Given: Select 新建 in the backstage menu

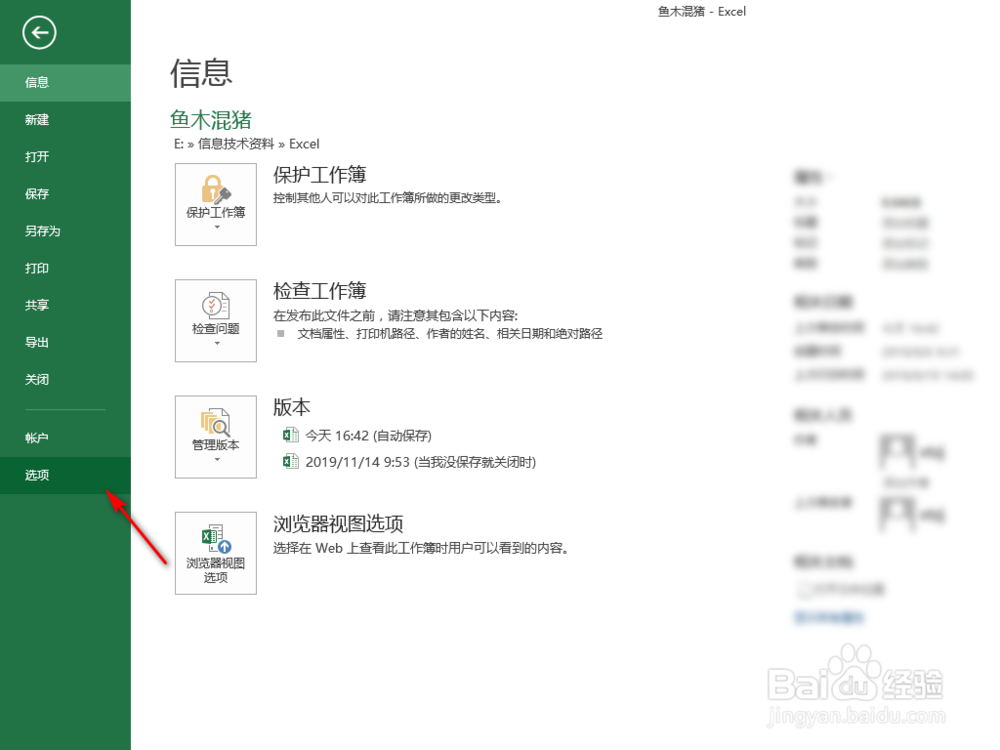Looking at the screenshot, I should (65, 119).
